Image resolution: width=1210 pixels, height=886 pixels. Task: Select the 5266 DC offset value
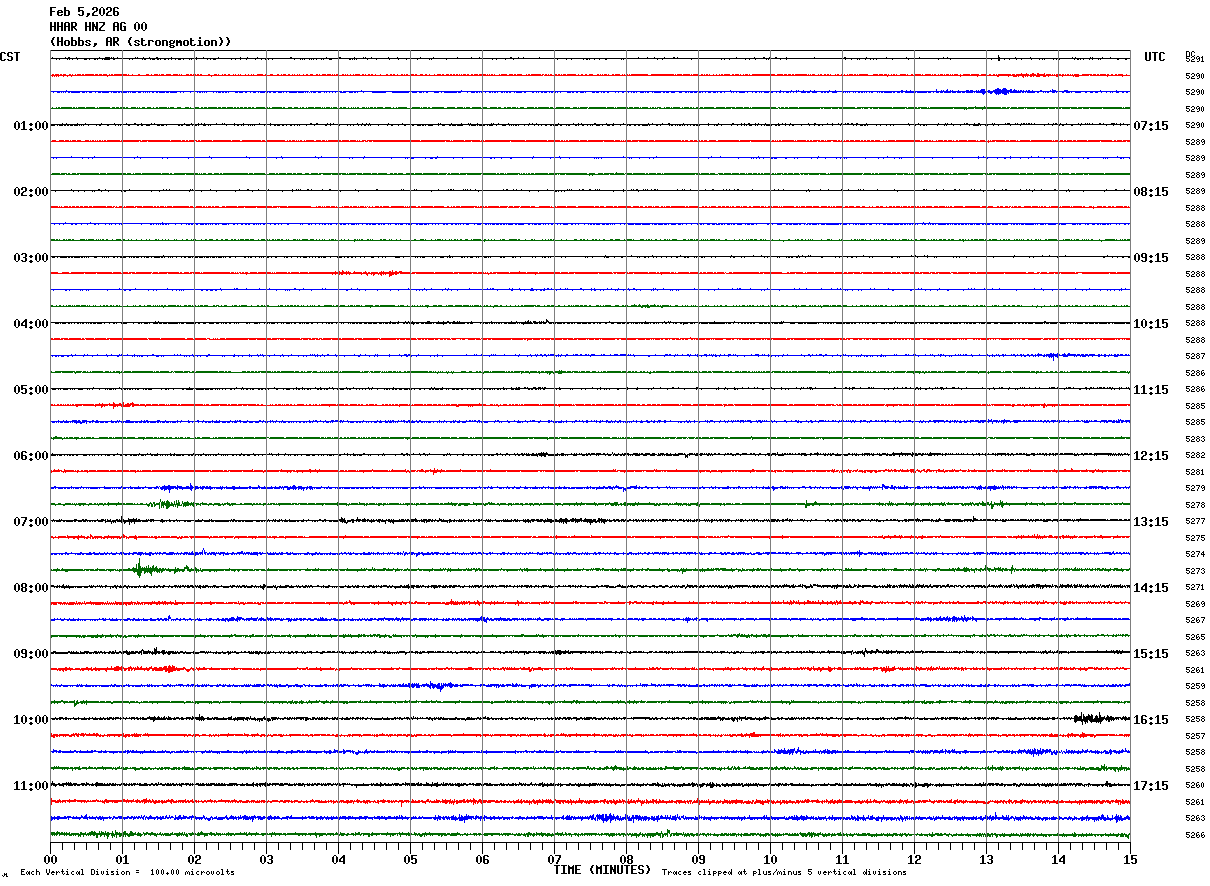[x=1195, y=835]
